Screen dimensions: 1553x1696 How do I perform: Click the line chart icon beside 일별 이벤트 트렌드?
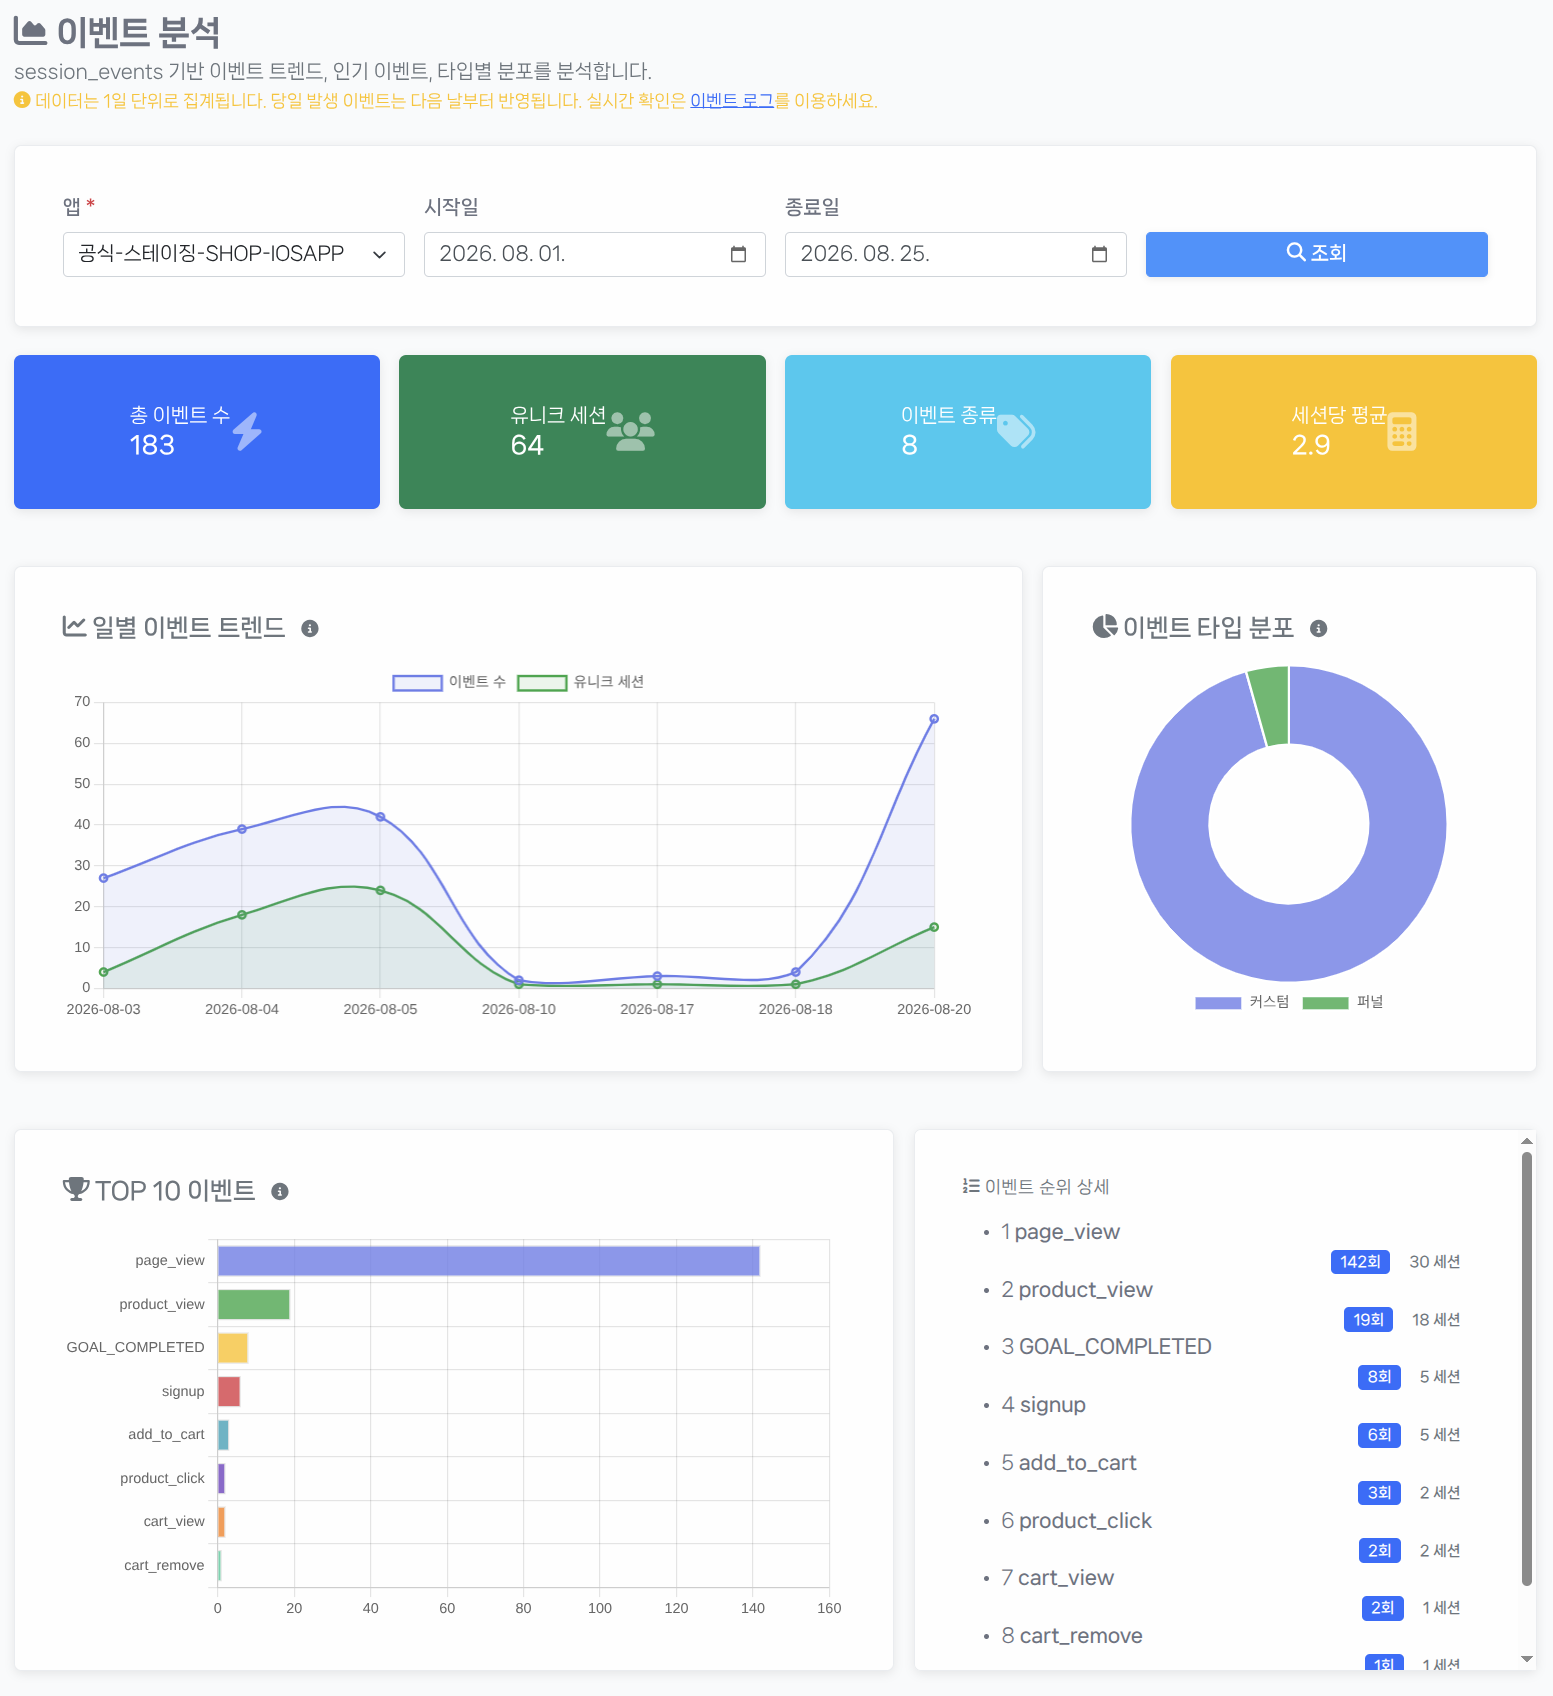[x=74, y=626]
